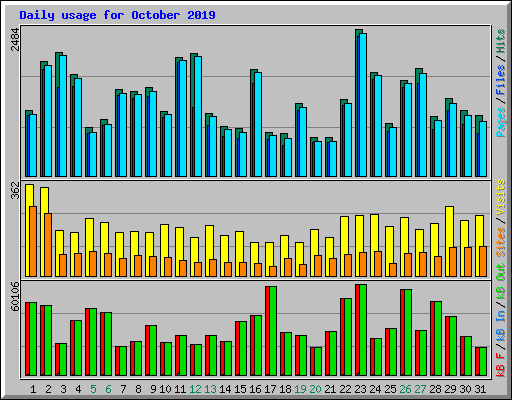Click day 5 weekend label on x-axis

[x=93, y=389]
